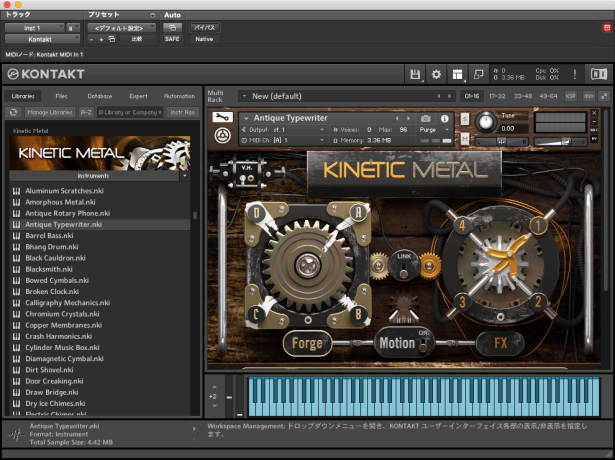Open Kontakt options gear icon
Image resolution: width=615 pixels, height=460 pixels.
pyautogui.click(x=436, y=74)
